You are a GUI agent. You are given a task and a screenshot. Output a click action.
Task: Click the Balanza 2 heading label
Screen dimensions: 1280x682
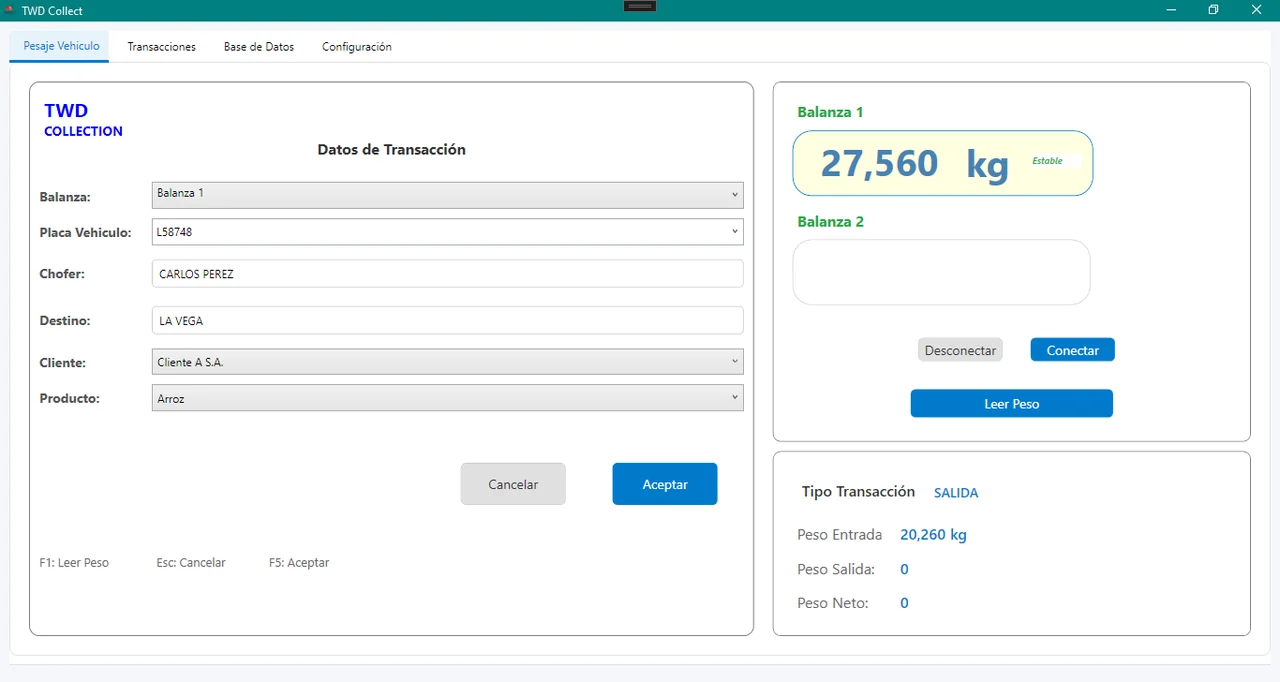pos(830,222)
